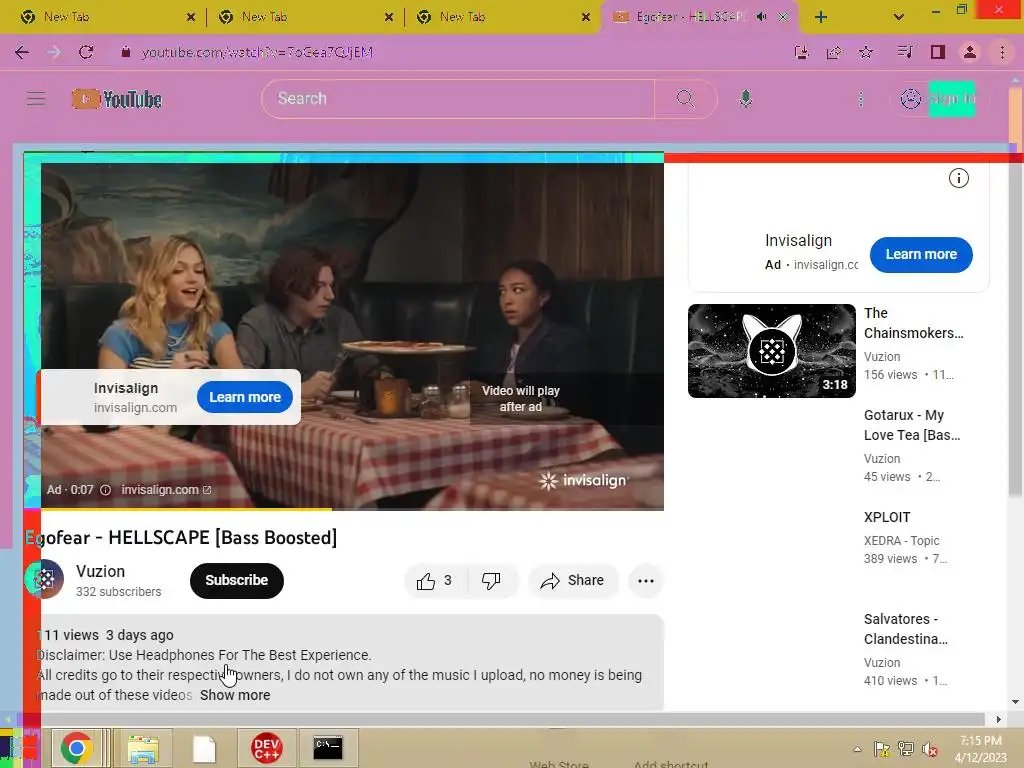Image resolution: width=1024 pixels, height=768 pixels.
Task: Open a new tab with plus button
Action: pos(821,17)
